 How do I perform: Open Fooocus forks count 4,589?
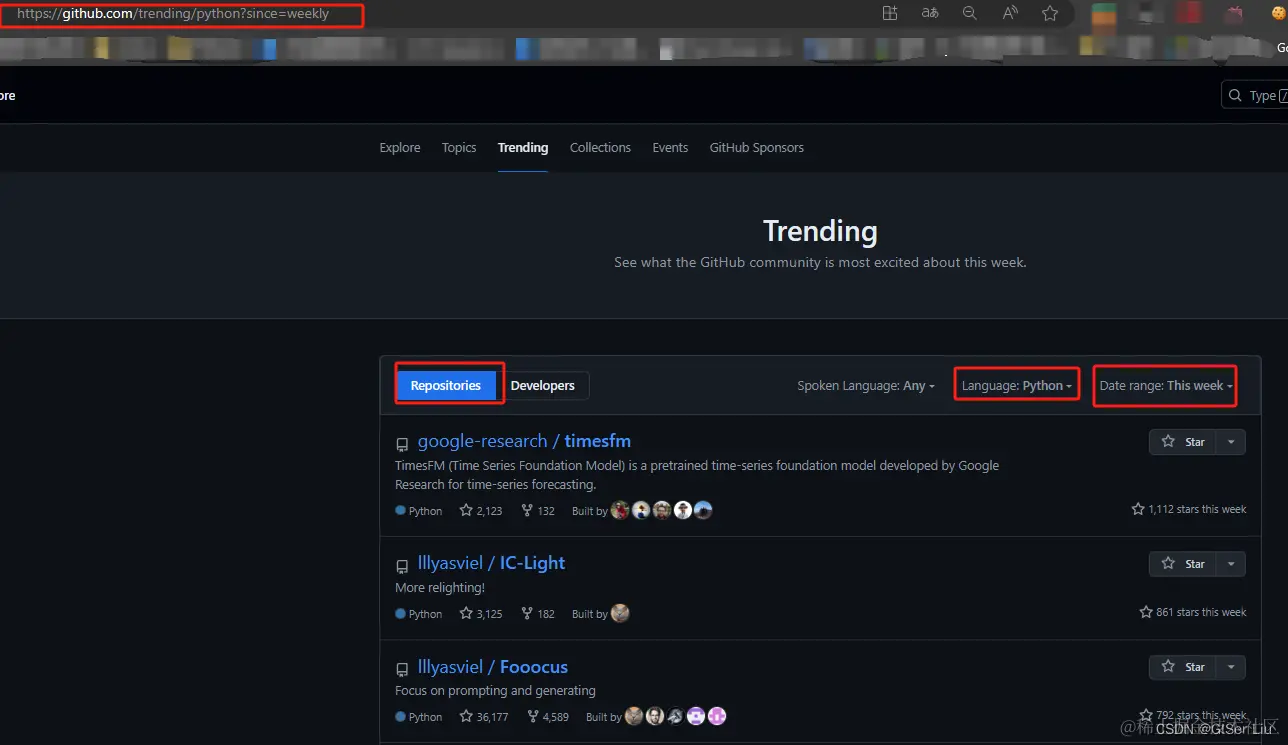pos(548,716)
